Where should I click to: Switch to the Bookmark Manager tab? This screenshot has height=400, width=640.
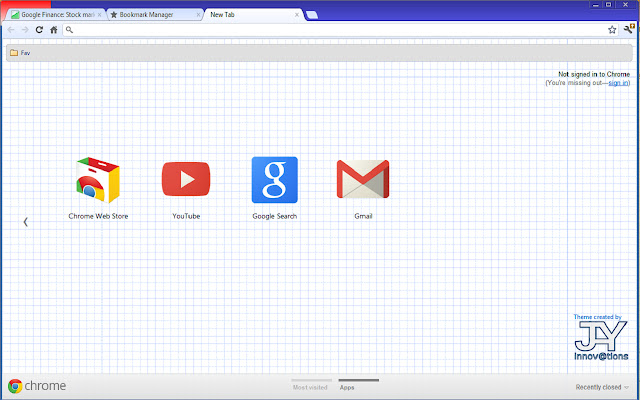pyautogui.click(x=155, y=15)
